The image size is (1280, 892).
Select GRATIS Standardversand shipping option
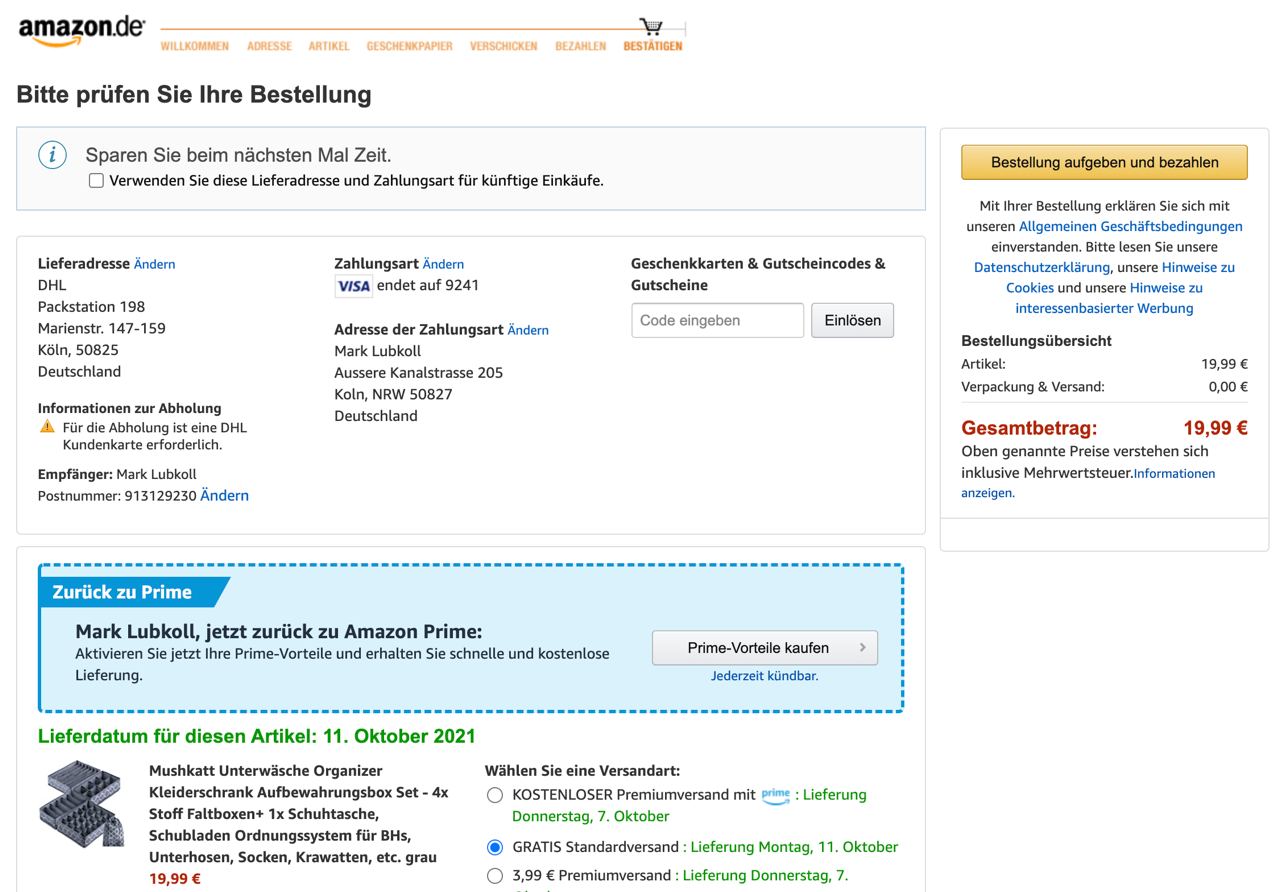click(495, 847)
